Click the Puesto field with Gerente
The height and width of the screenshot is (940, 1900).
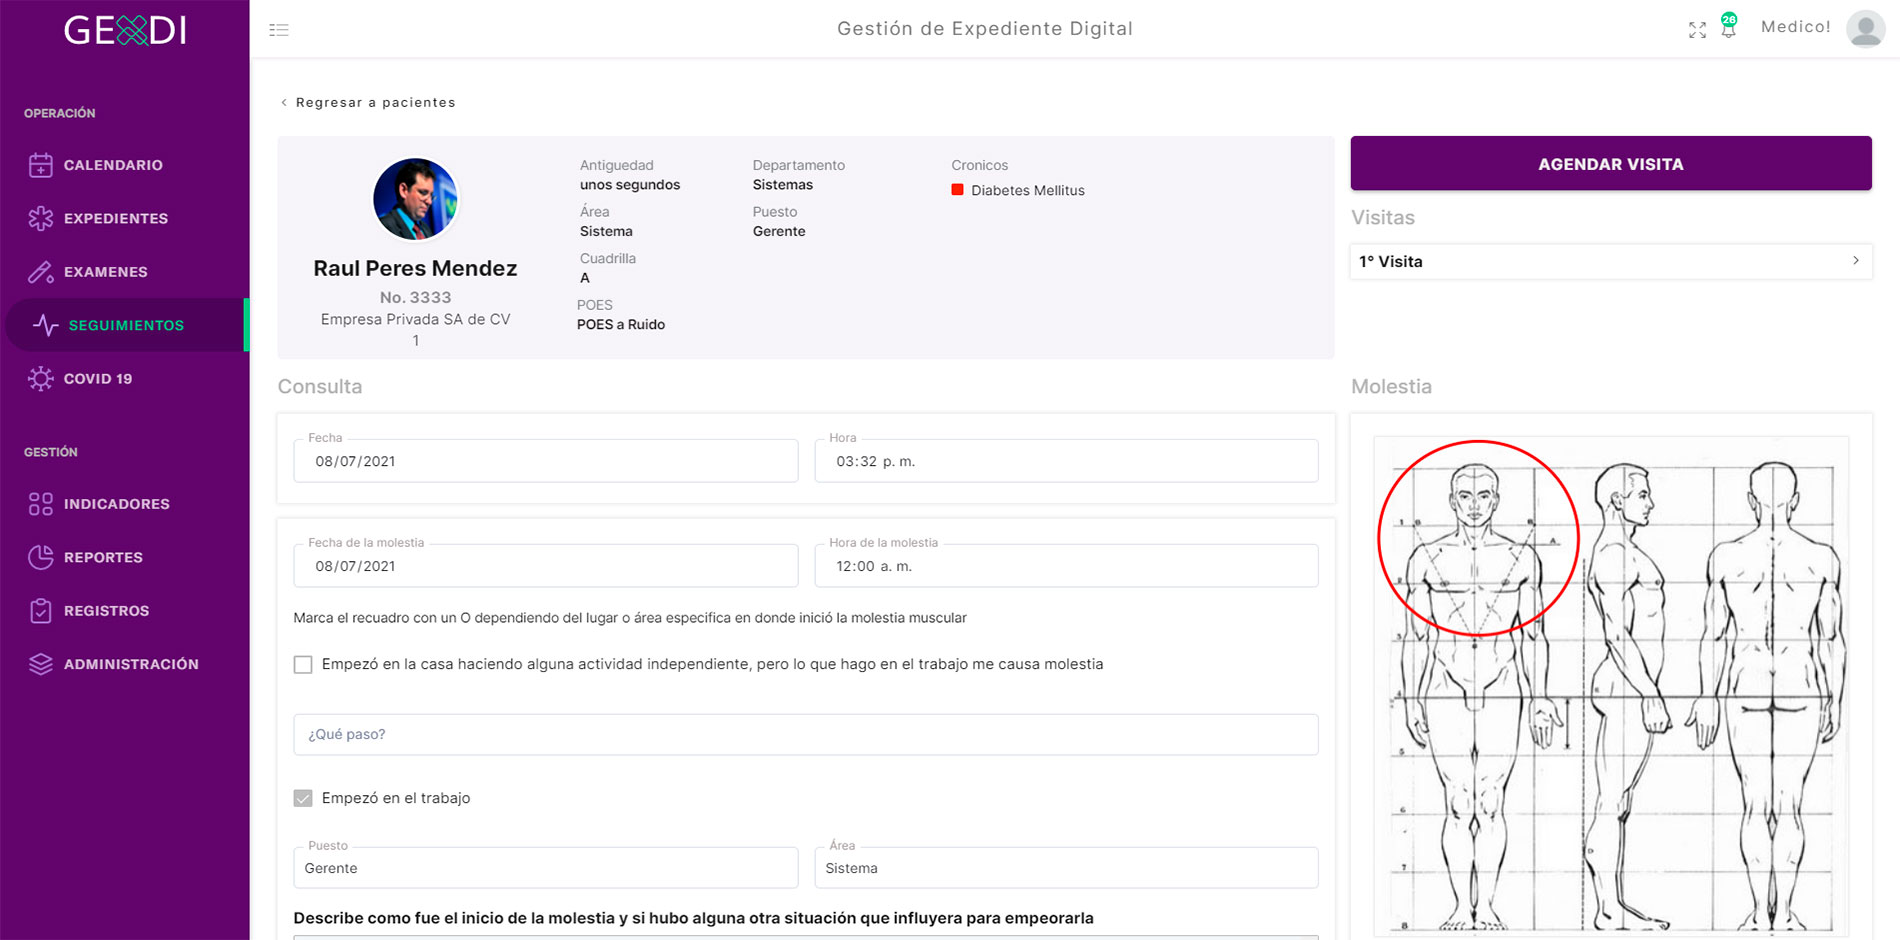tap(546, 868)
